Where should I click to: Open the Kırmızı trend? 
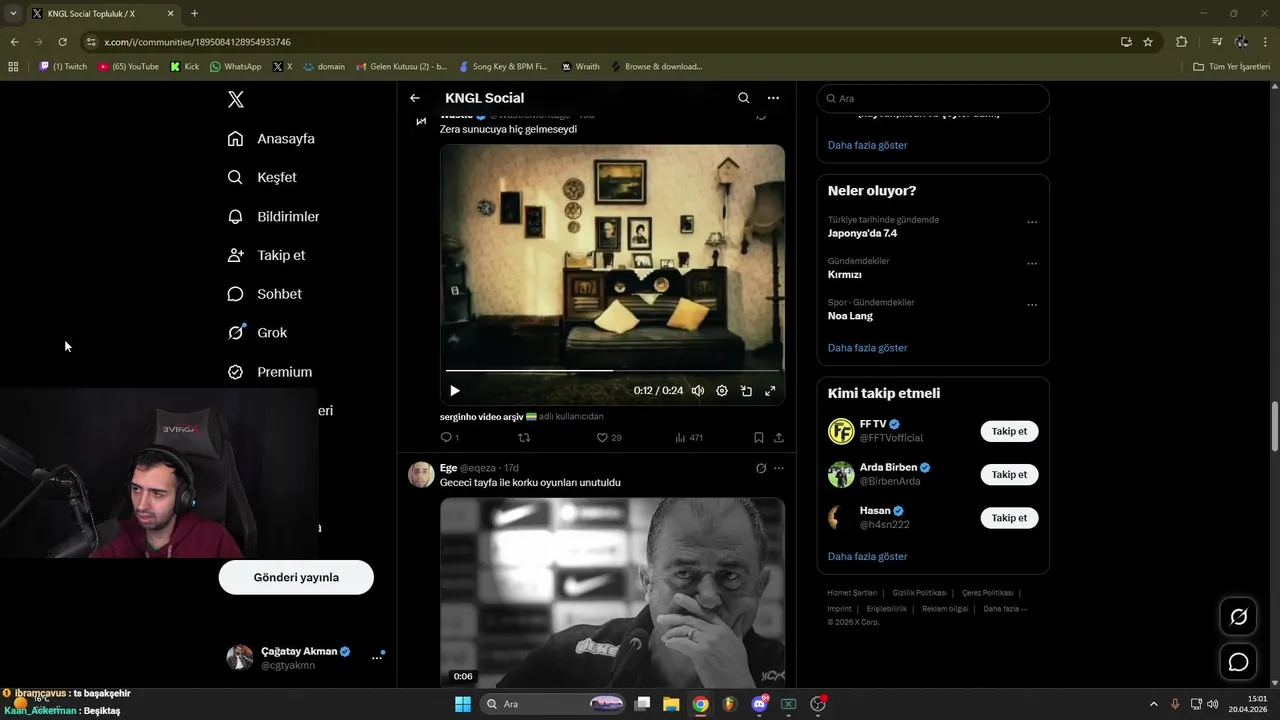click(x=845, y=274)
